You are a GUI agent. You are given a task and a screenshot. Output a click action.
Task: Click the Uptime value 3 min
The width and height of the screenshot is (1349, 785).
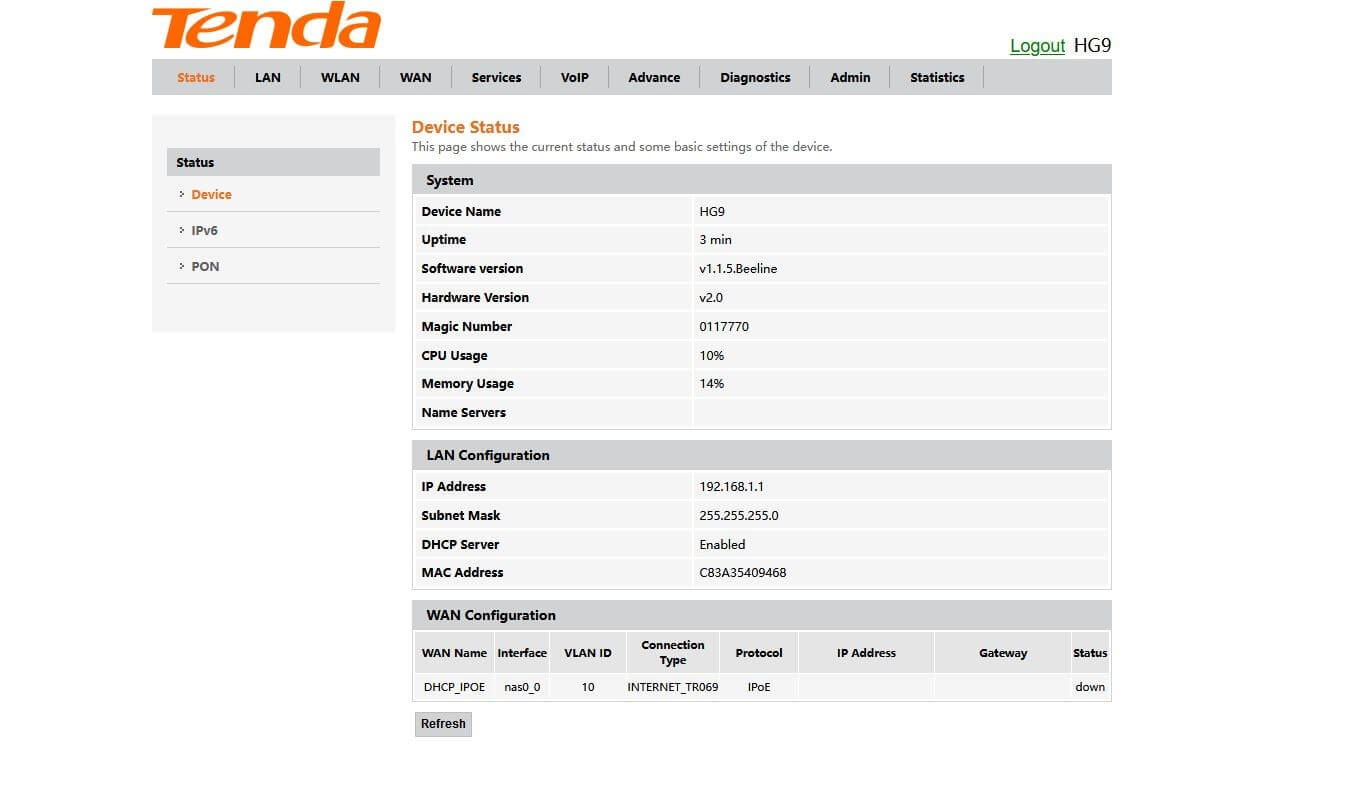tap(715, 240)
